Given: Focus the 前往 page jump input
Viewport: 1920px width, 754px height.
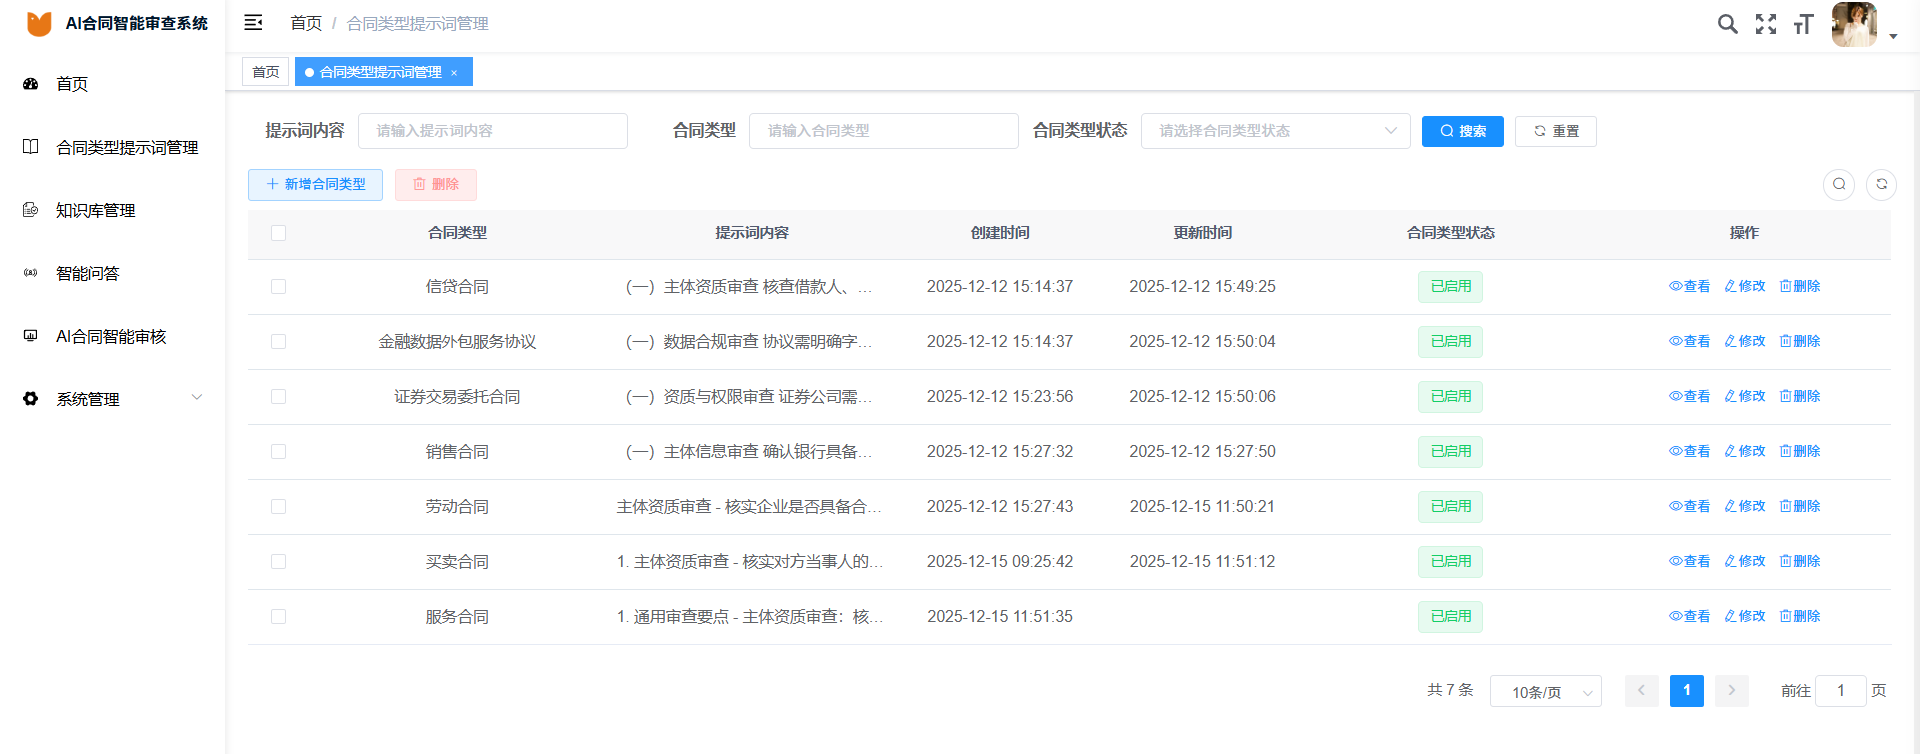Looking at the screenshot, I should point(1840,691).
